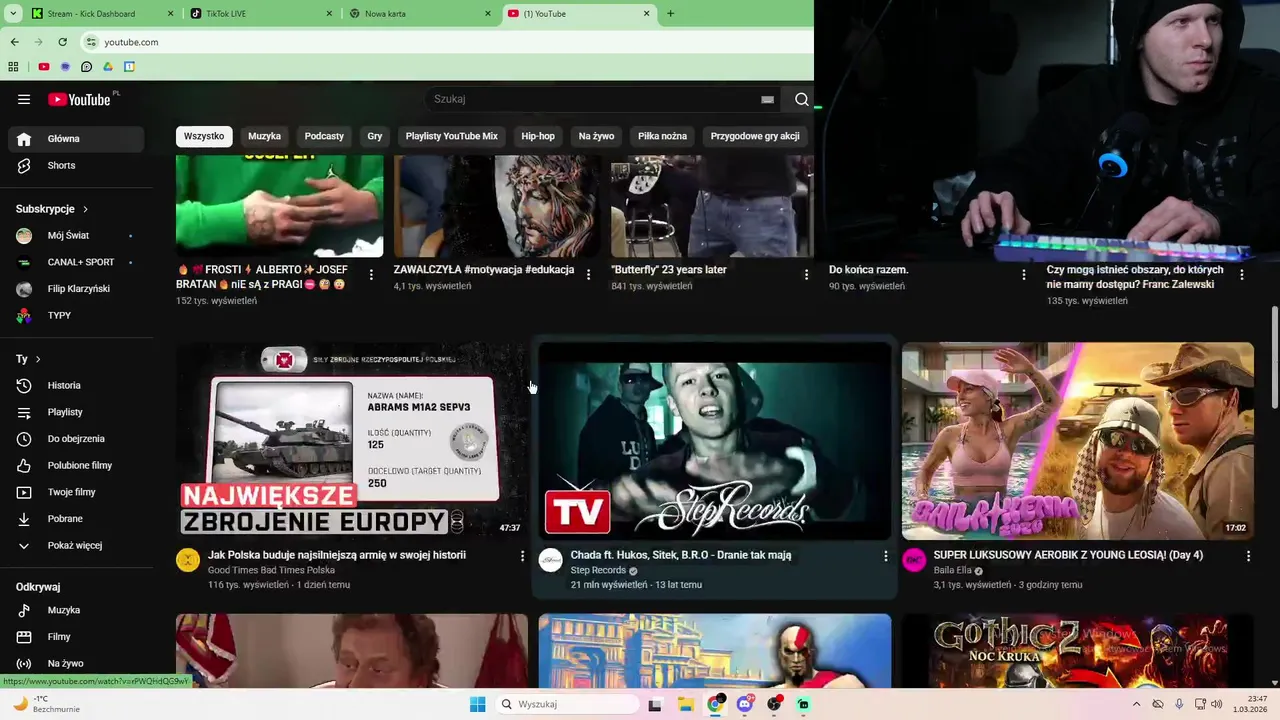Select the Piłka nożna filter chip

point(663,136)
